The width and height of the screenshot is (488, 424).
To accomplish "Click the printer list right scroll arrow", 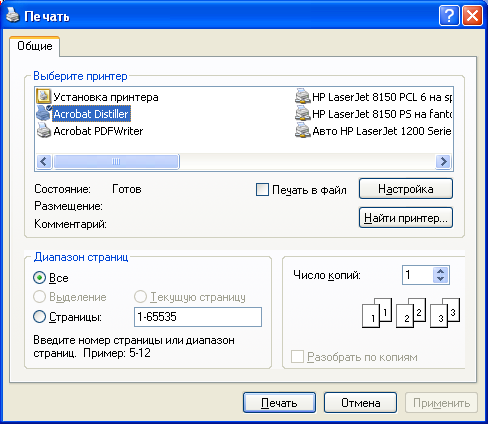I will 443,162.
